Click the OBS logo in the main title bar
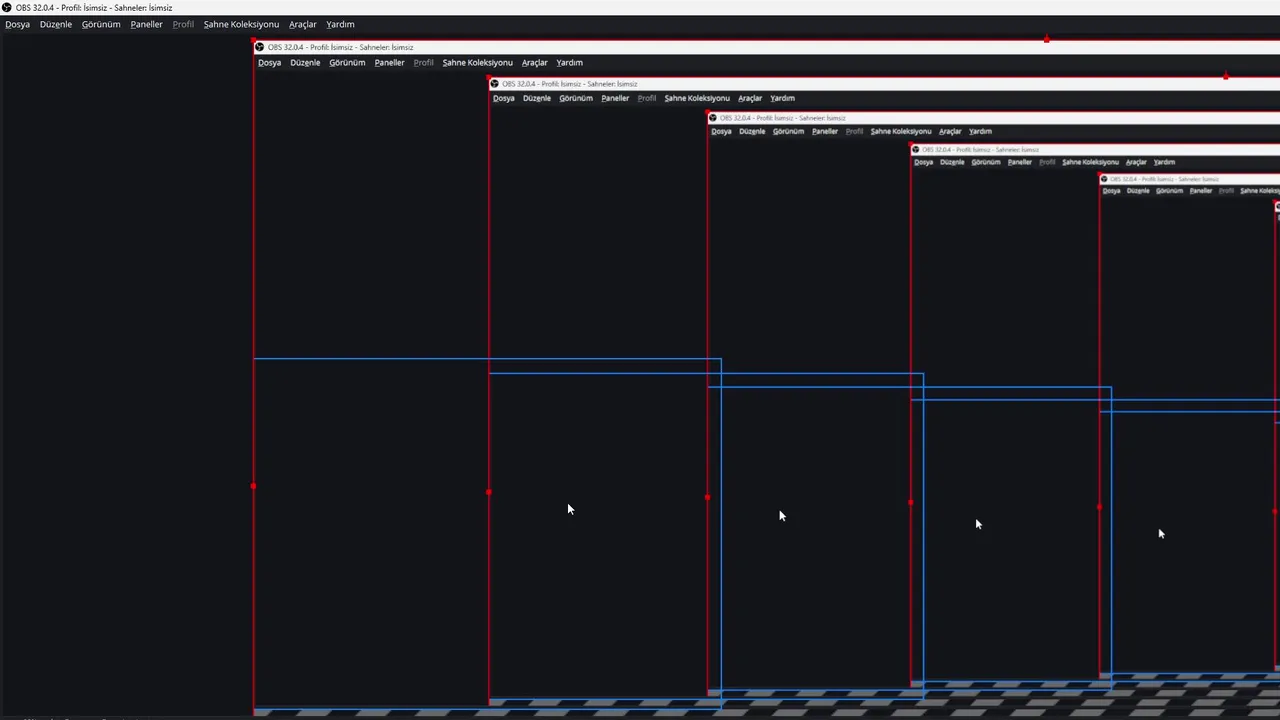1280x720 pixels. [7, 7]
